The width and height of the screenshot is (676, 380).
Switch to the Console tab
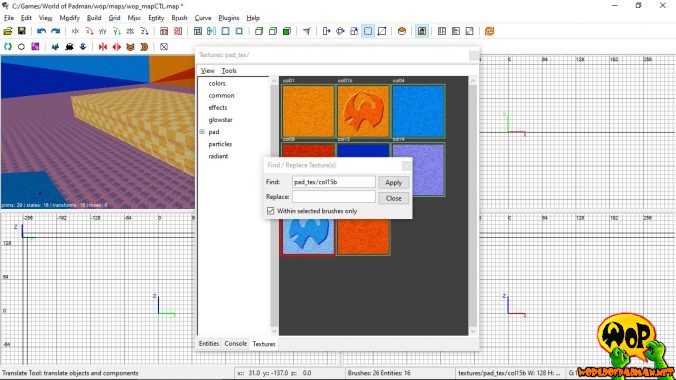[235, 343]
